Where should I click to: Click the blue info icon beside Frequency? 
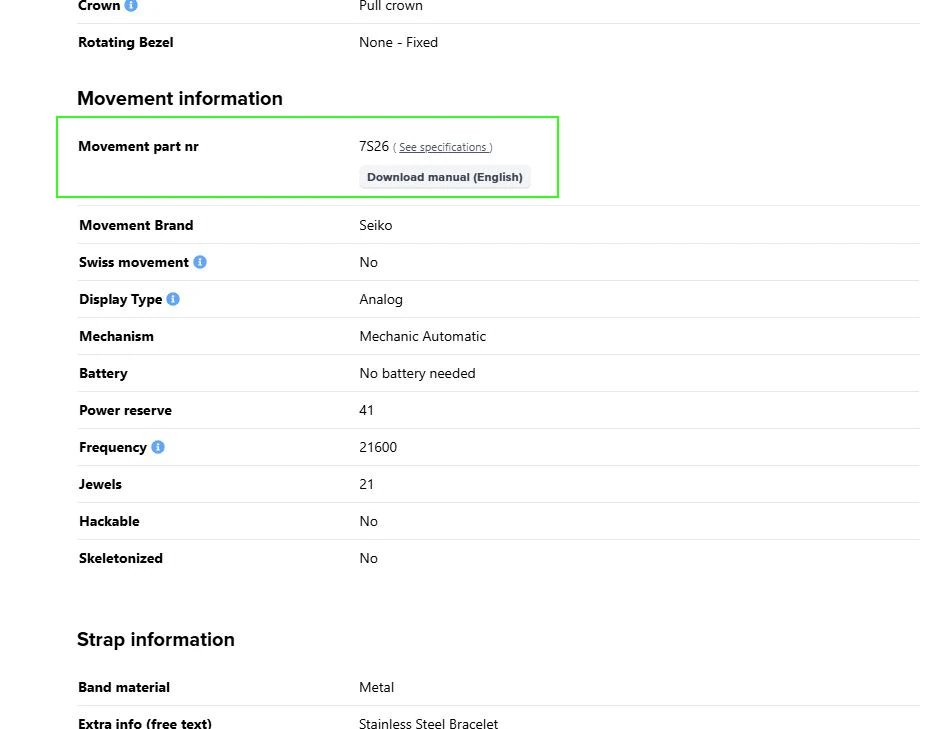tap(158, 447)
